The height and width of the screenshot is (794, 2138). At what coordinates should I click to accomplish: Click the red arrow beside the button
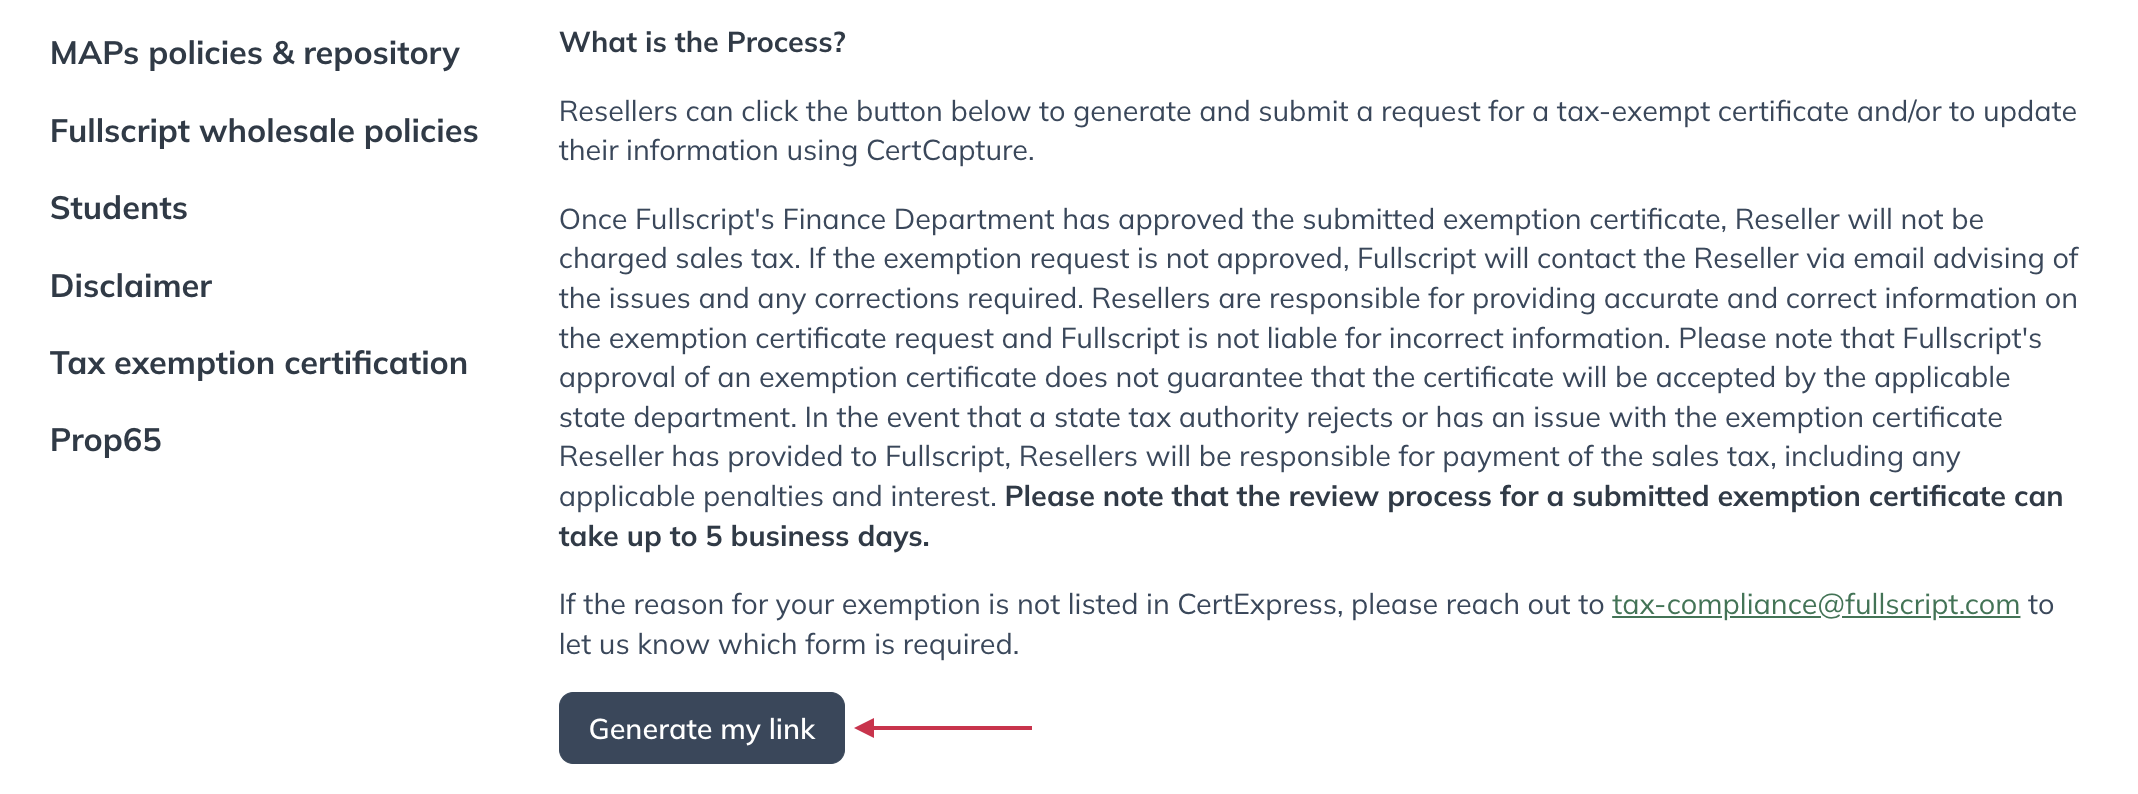click(x=944, y=728)
